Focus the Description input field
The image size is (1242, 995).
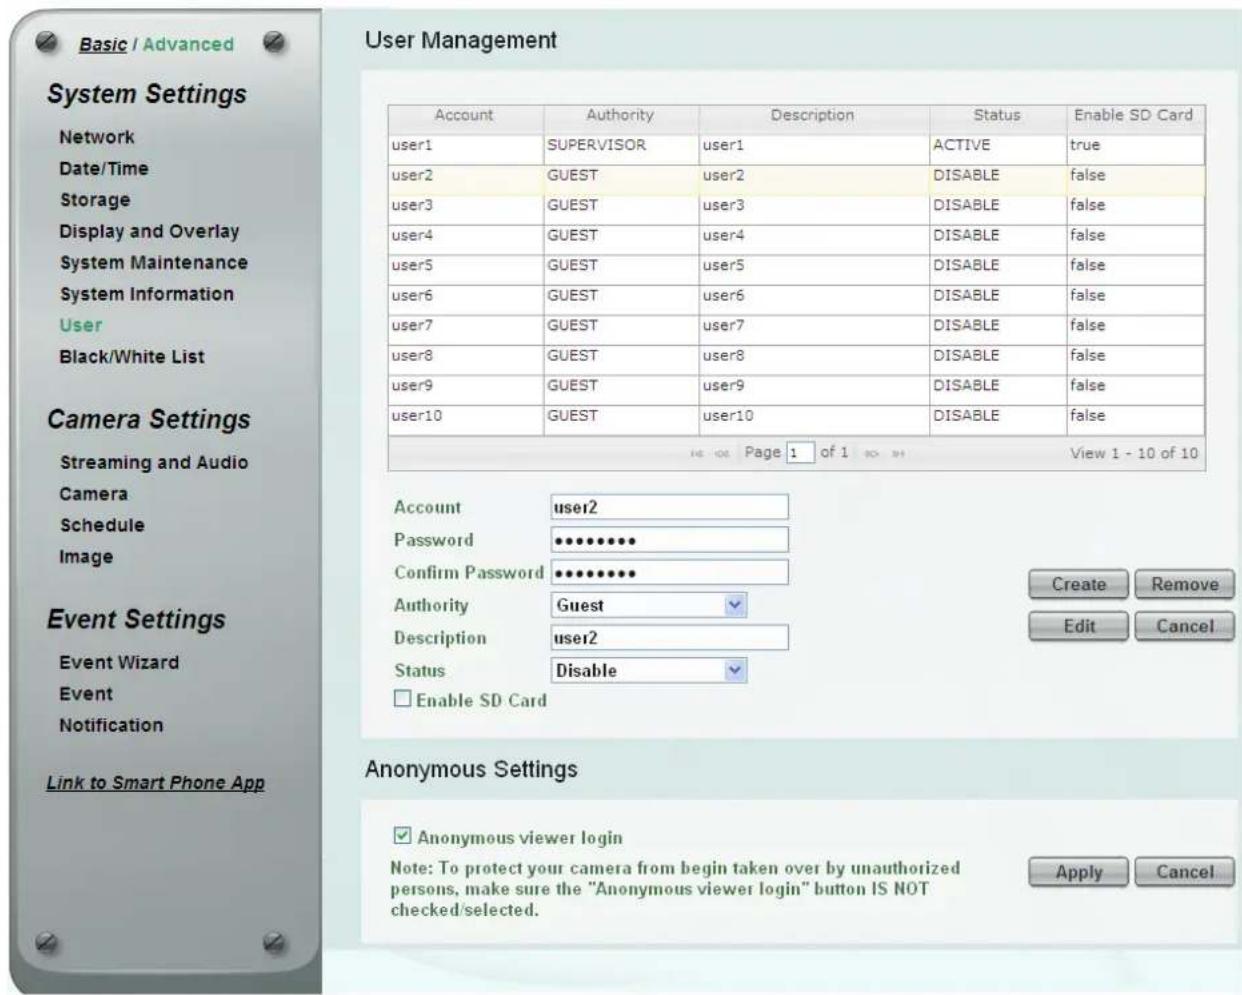coord(669,637)
